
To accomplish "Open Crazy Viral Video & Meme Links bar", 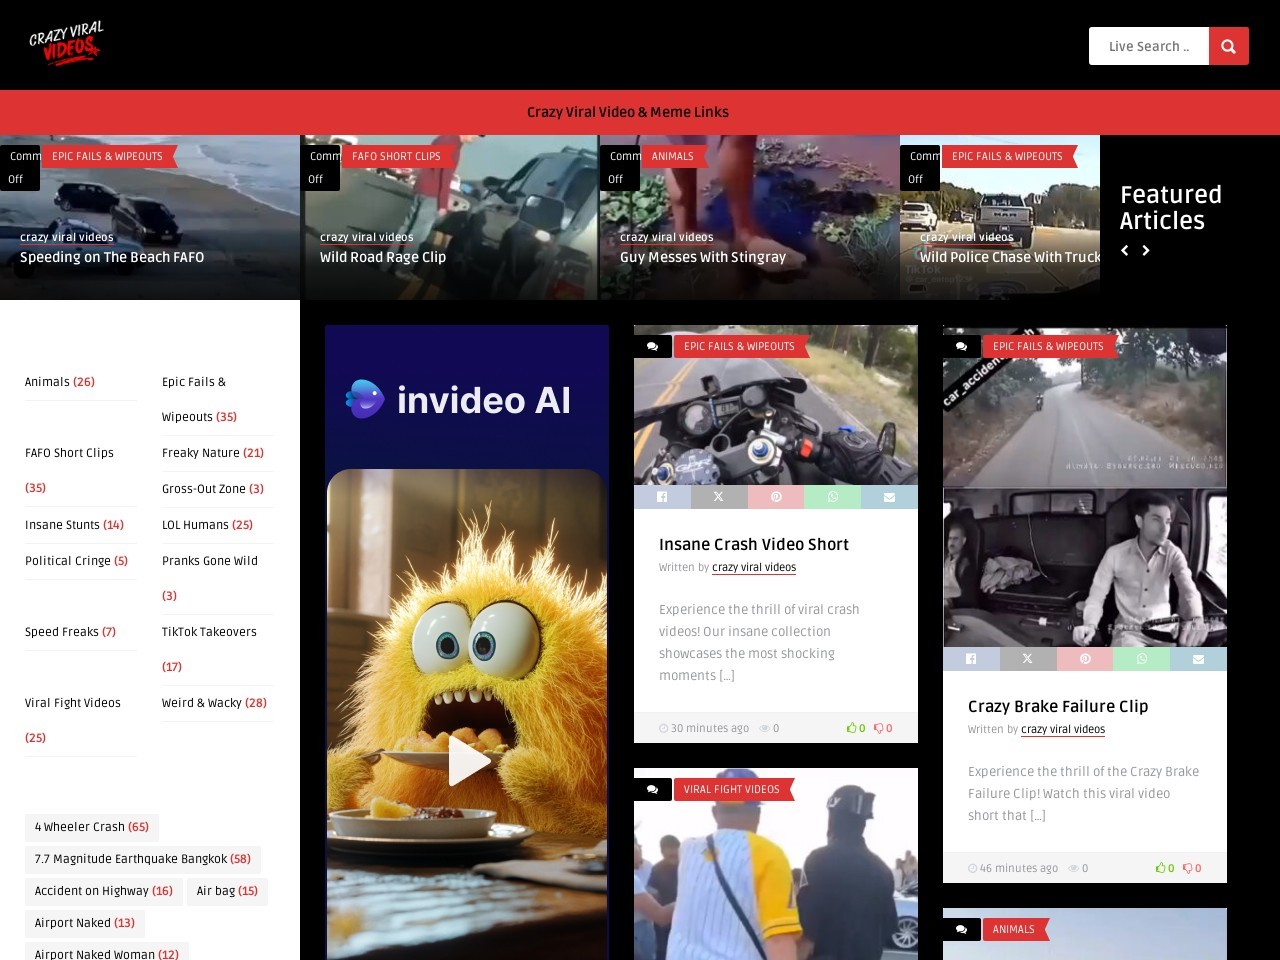I will [x=628, y=112].
